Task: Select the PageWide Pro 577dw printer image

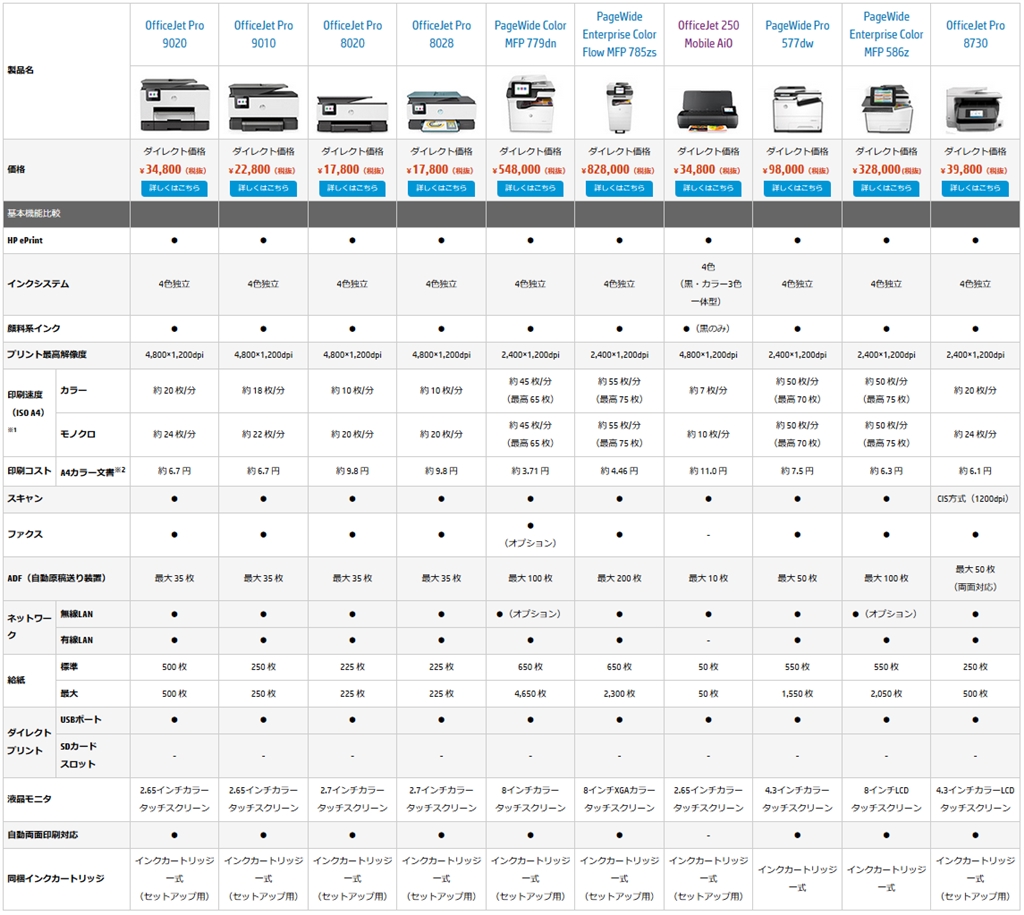Action: pos(797,108)
